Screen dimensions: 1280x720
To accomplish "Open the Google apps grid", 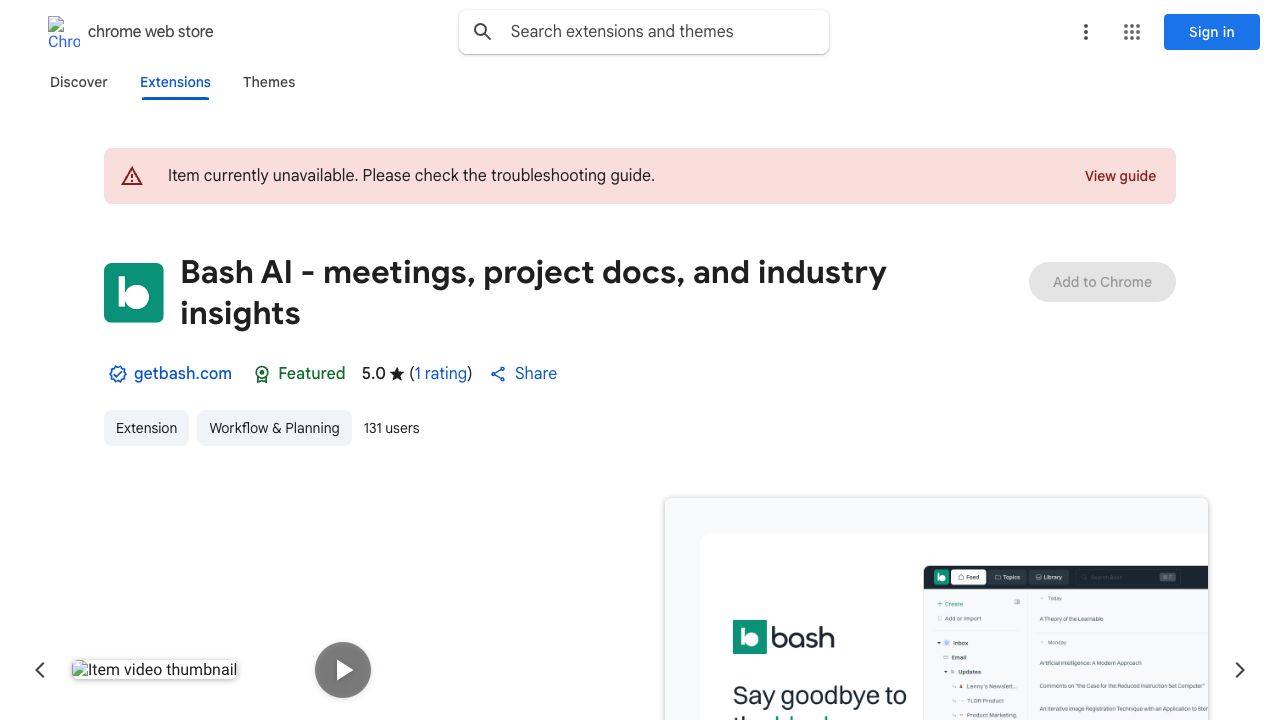I will pyautogui.click(x=1132, y=32).
